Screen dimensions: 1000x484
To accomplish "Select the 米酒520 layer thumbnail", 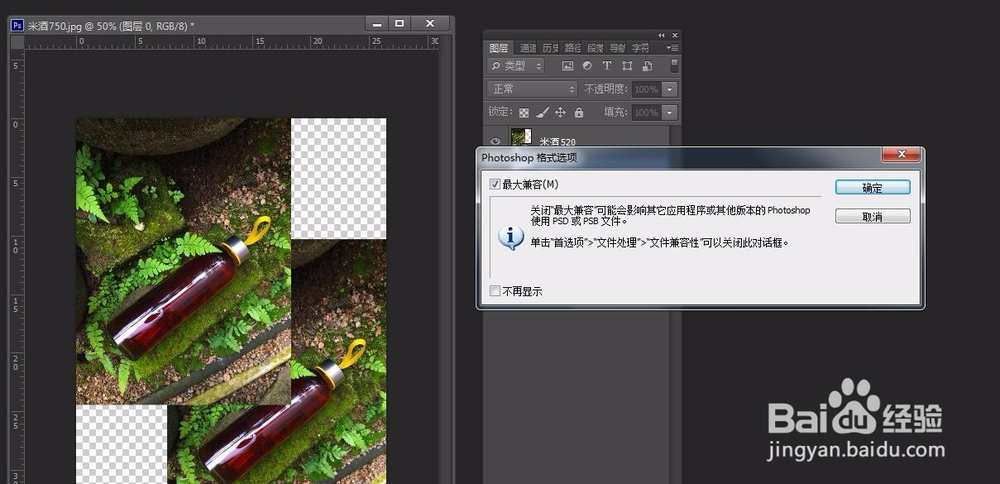I will (521, 137).
